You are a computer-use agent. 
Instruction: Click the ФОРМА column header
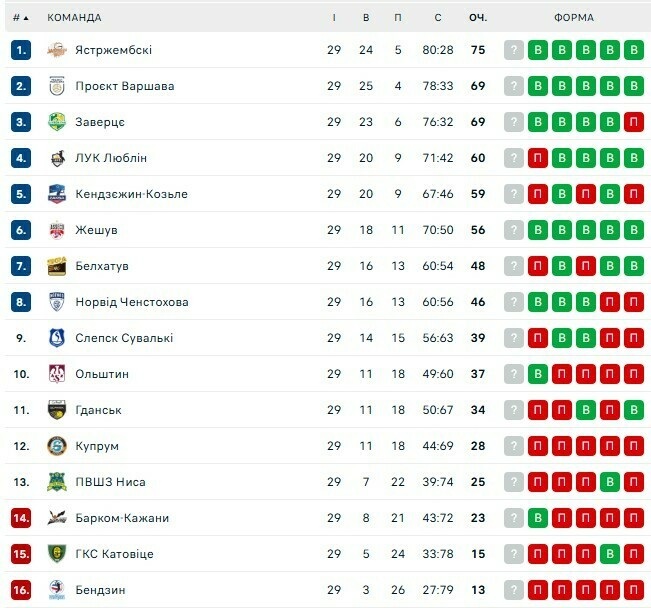[573, 17]
